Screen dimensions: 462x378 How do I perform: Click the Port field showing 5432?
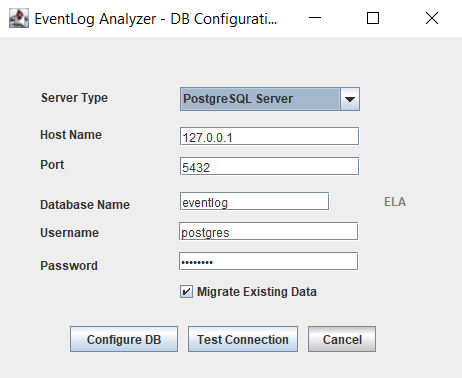pos(269,166)
